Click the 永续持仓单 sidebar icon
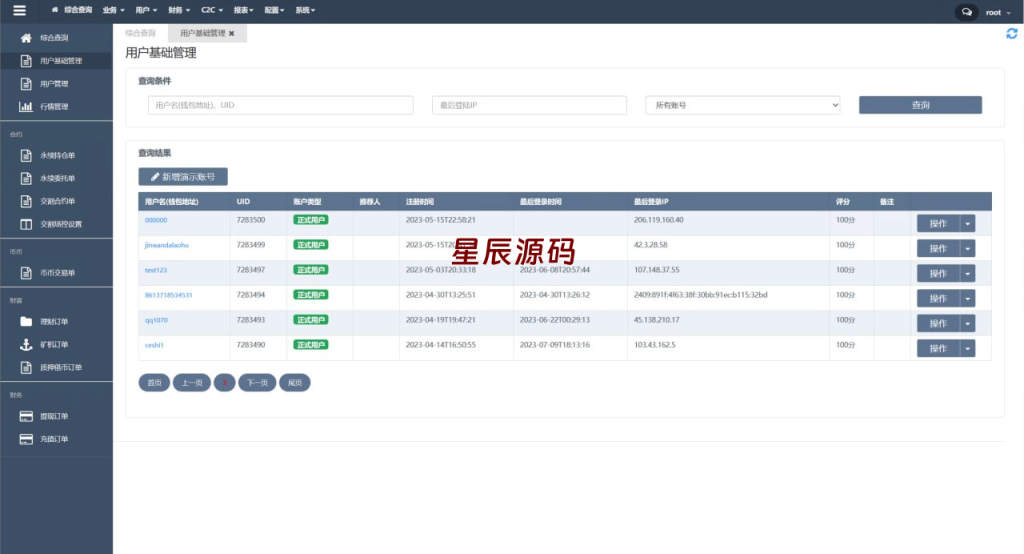This screenshot has height=554, width=1024. [x=26, y=155]
